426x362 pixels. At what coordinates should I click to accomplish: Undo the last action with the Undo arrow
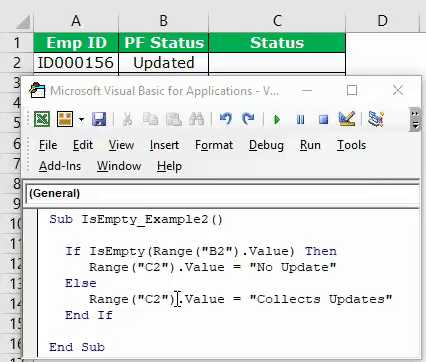(226, 119)
